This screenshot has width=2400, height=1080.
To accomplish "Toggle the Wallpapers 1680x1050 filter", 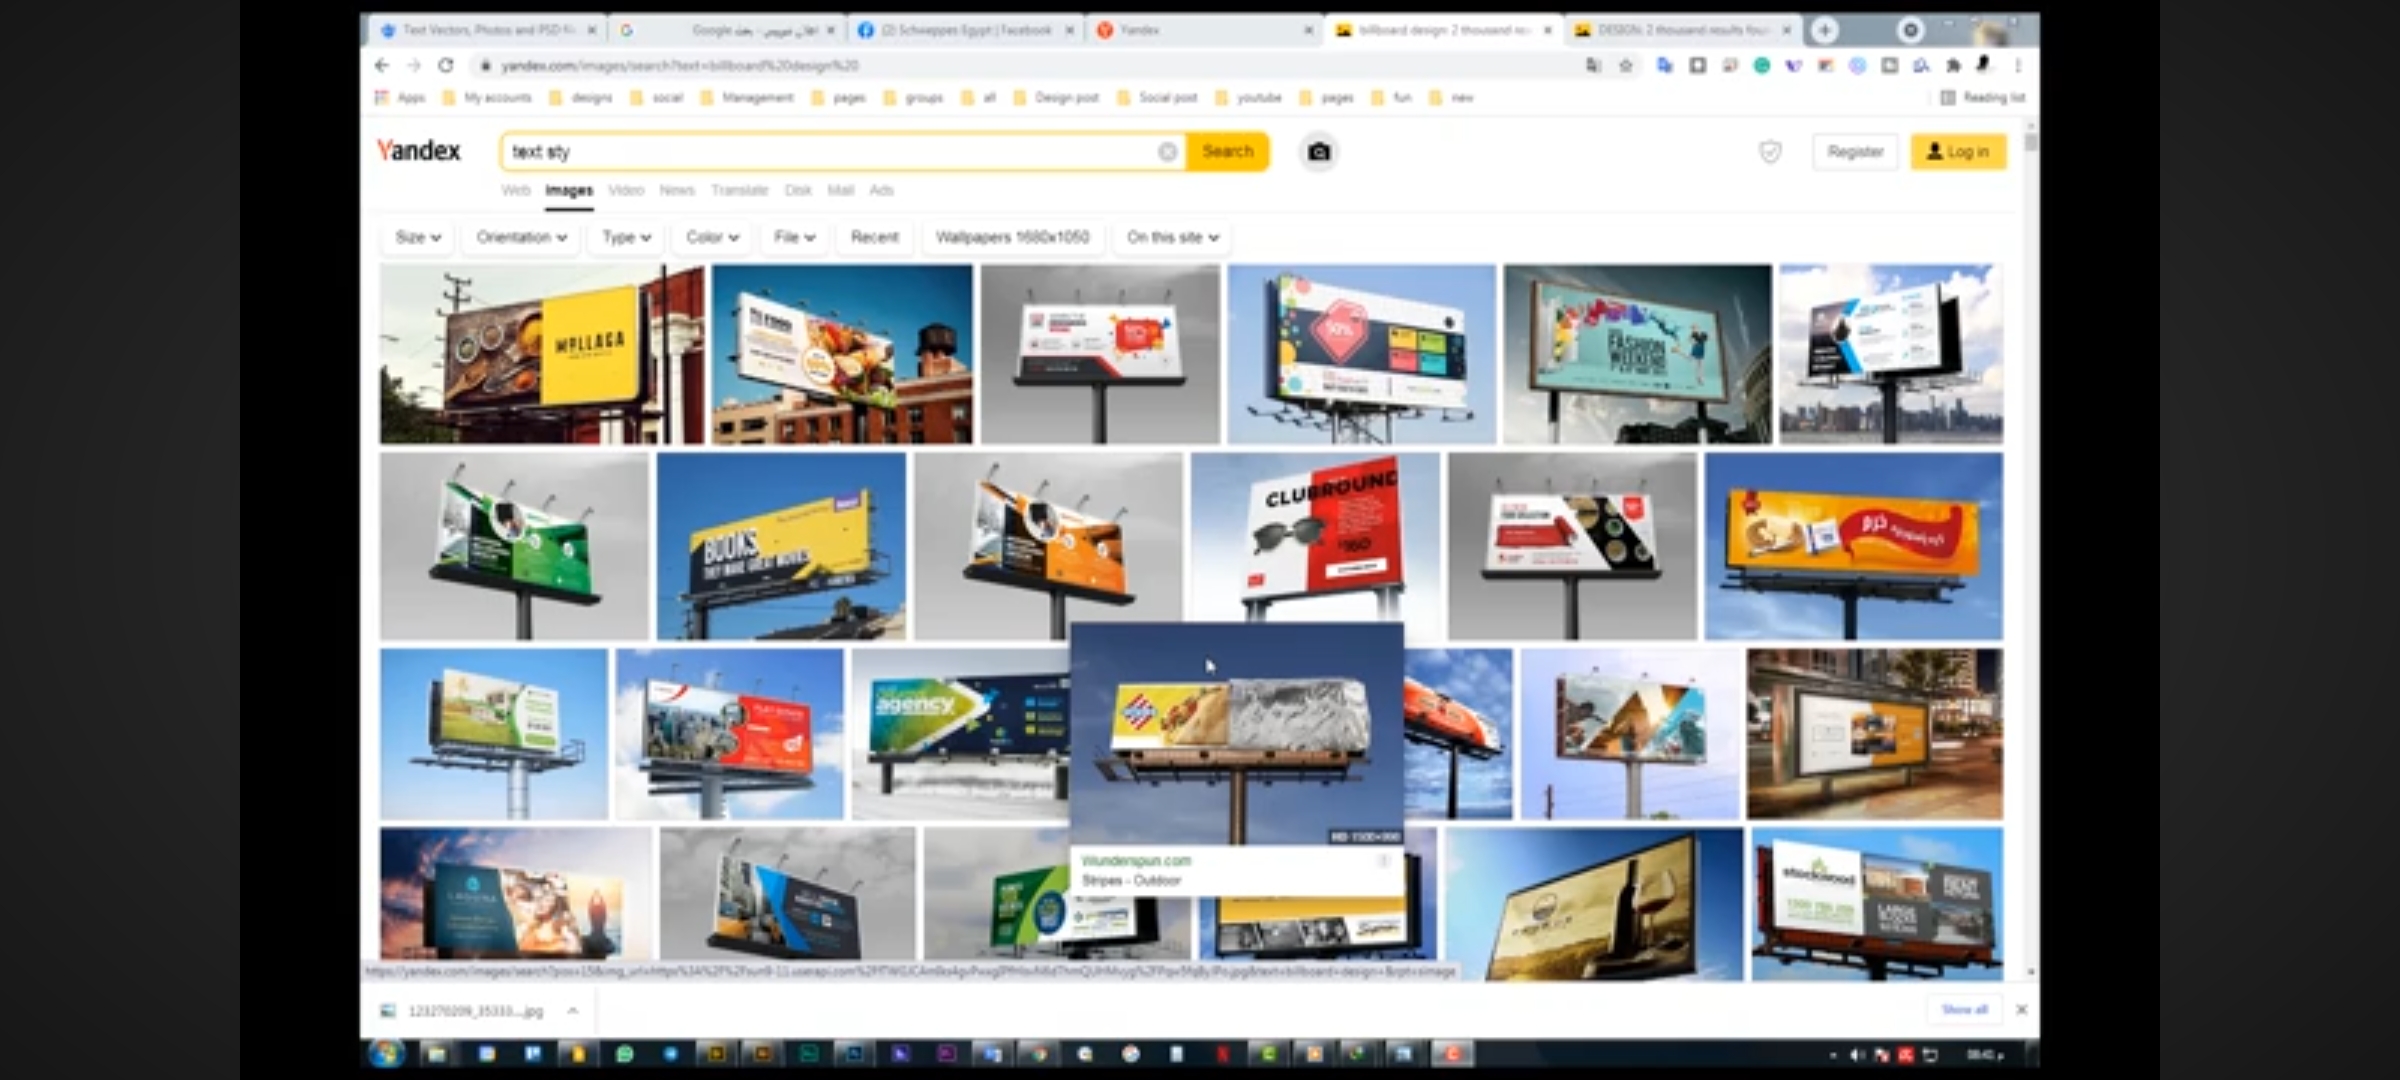I will click(x=1012, y=238).
